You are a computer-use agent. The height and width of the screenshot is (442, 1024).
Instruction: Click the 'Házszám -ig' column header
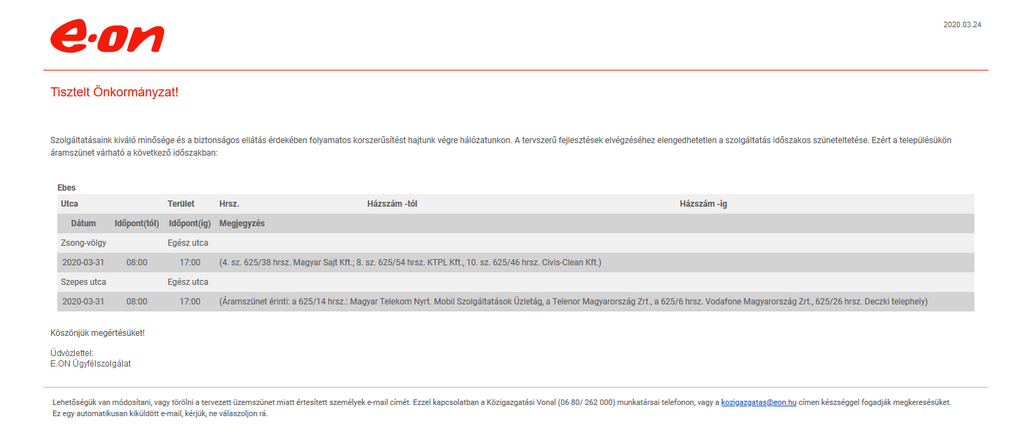point(703,204)
